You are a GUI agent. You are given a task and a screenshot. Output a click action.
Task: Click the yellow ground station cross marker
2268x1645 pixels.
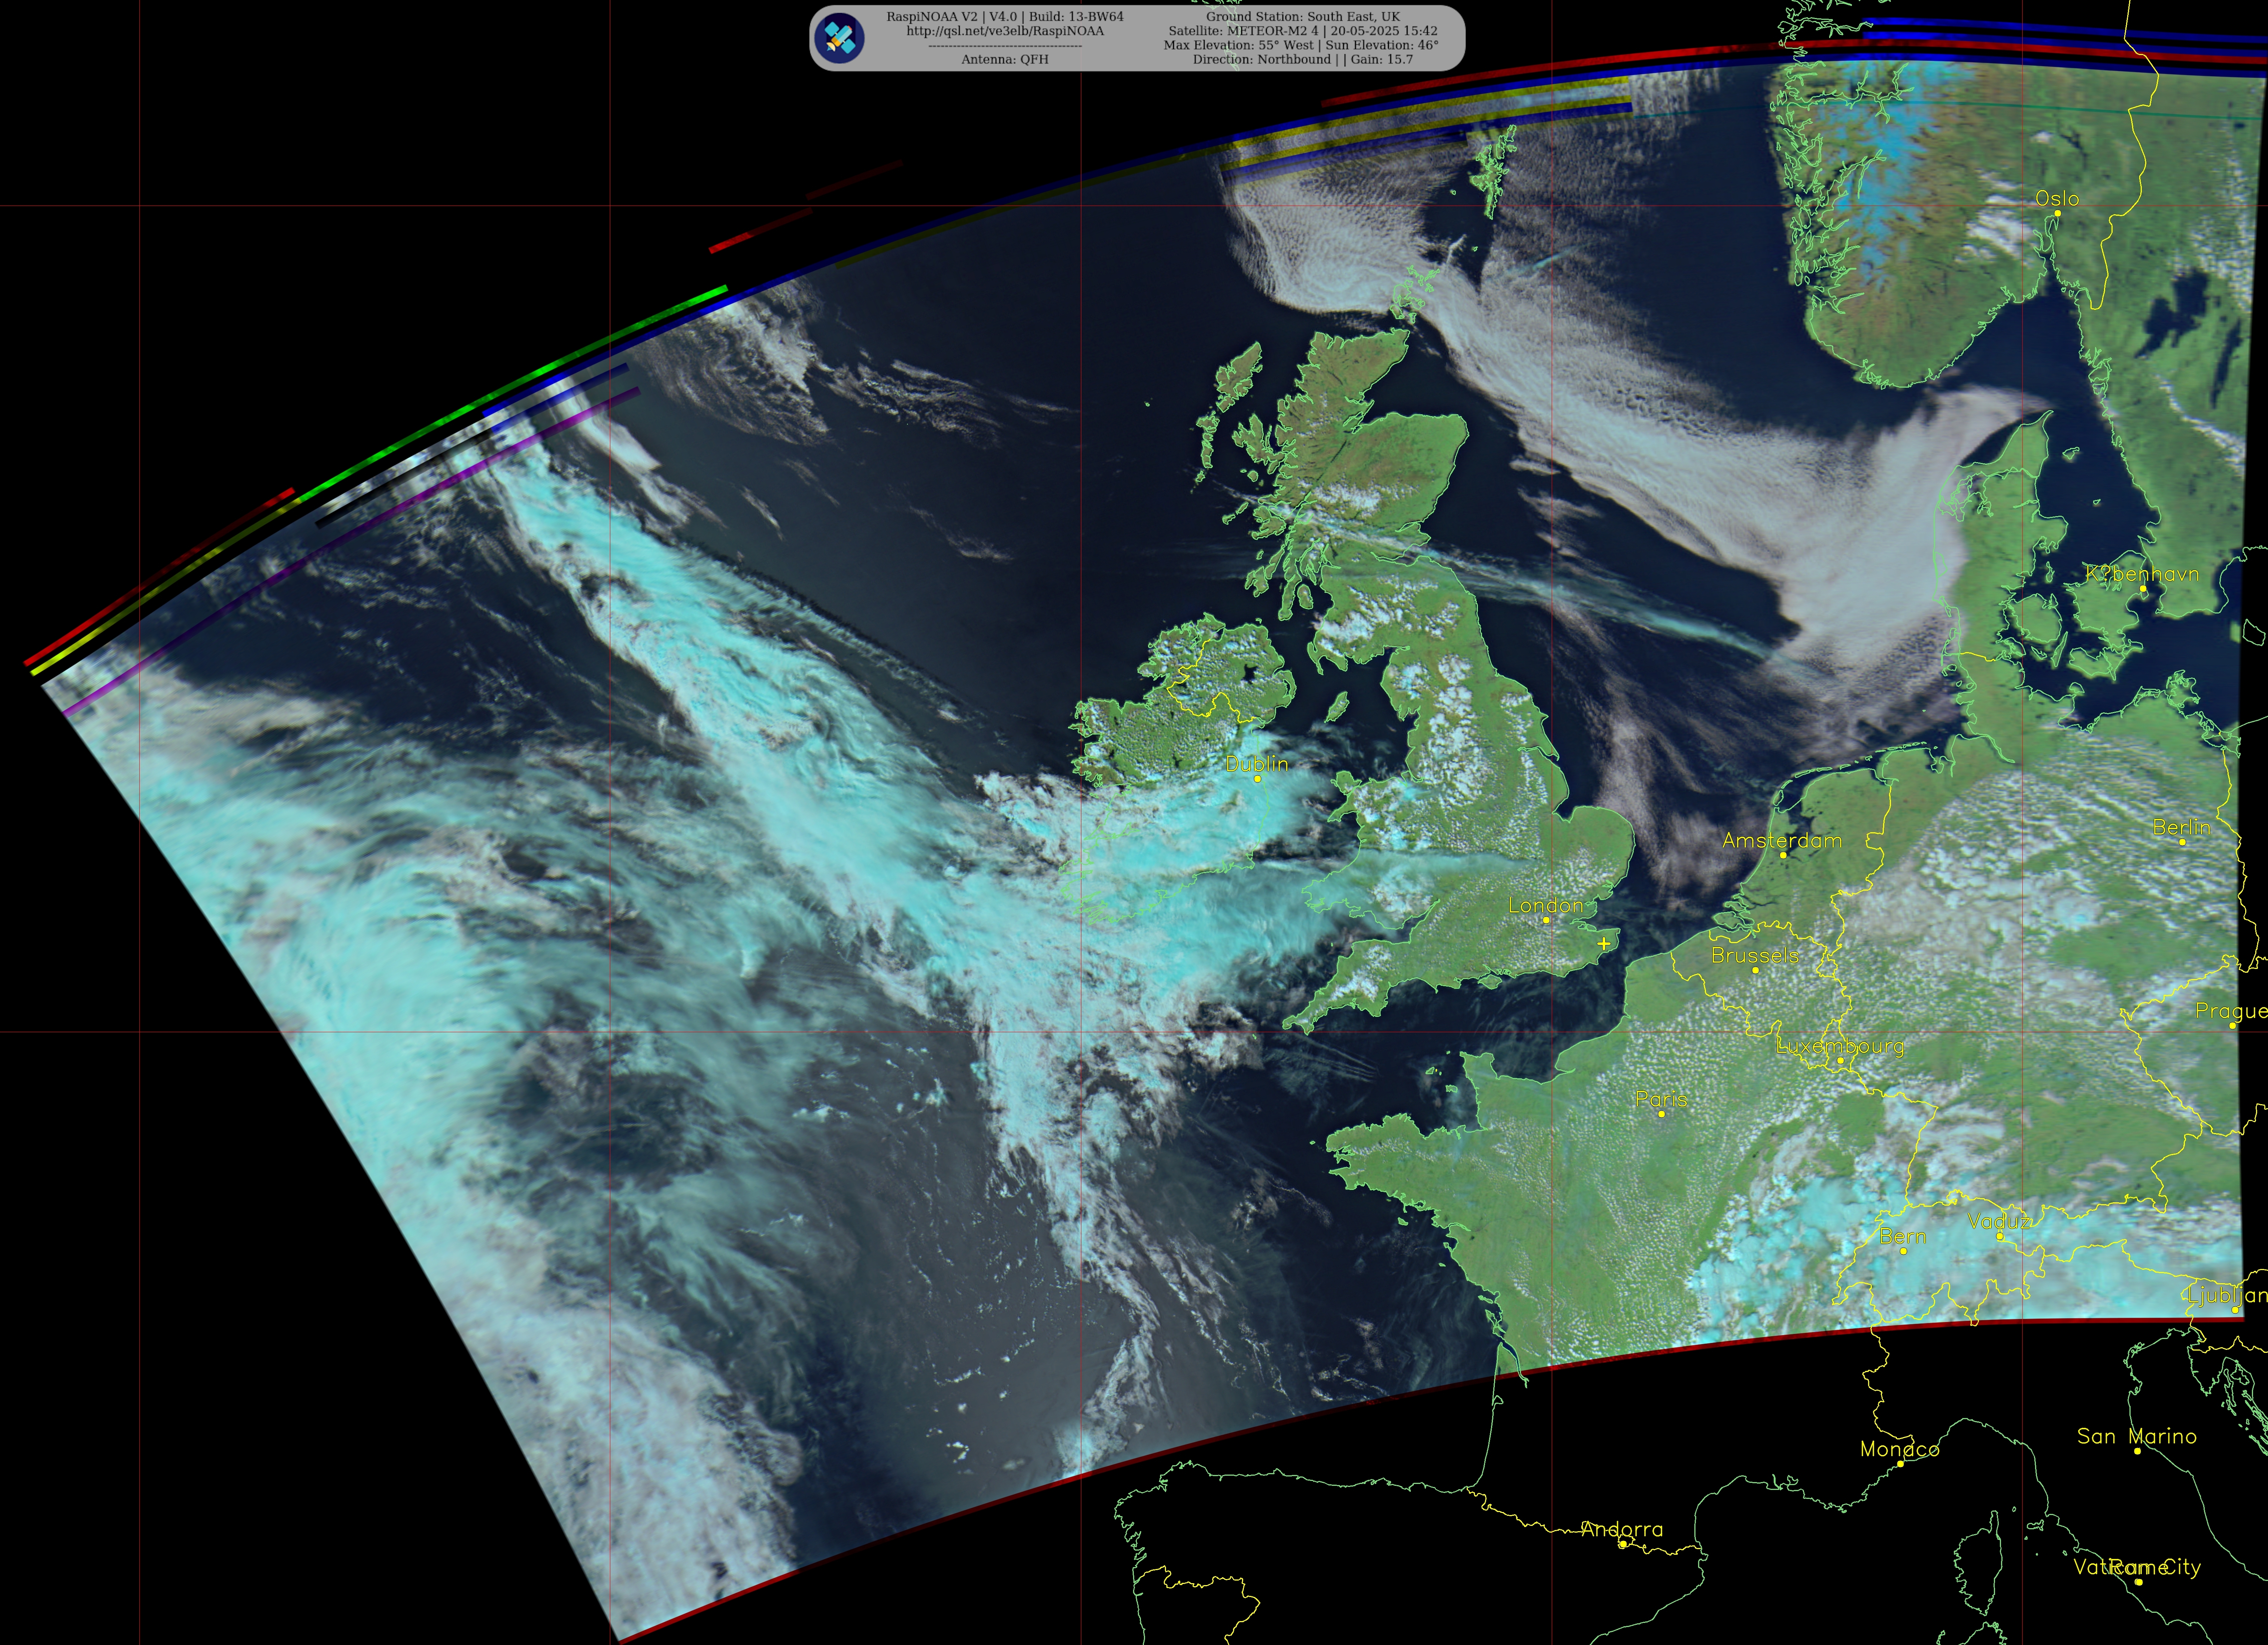coord(1604,943)
